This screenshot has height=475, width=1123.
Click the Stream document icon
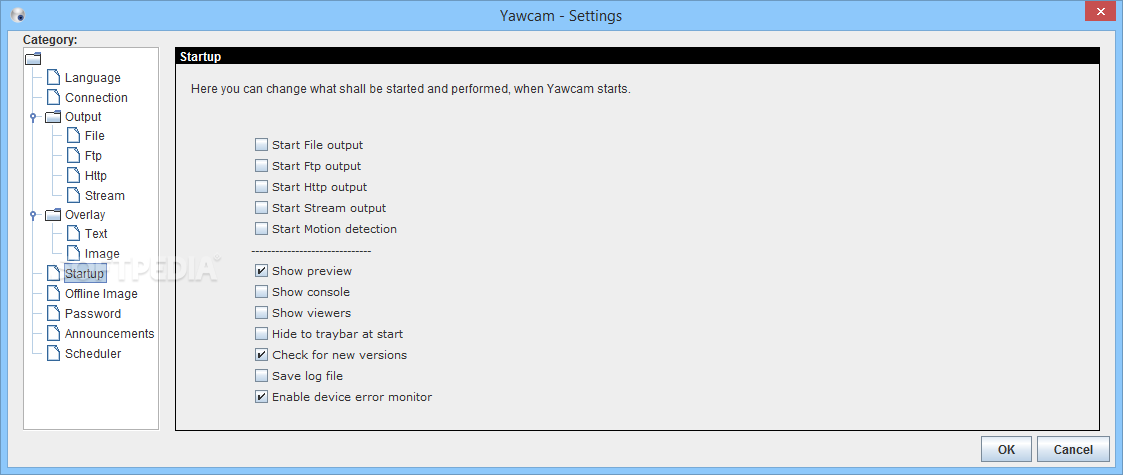click(73, 195)
